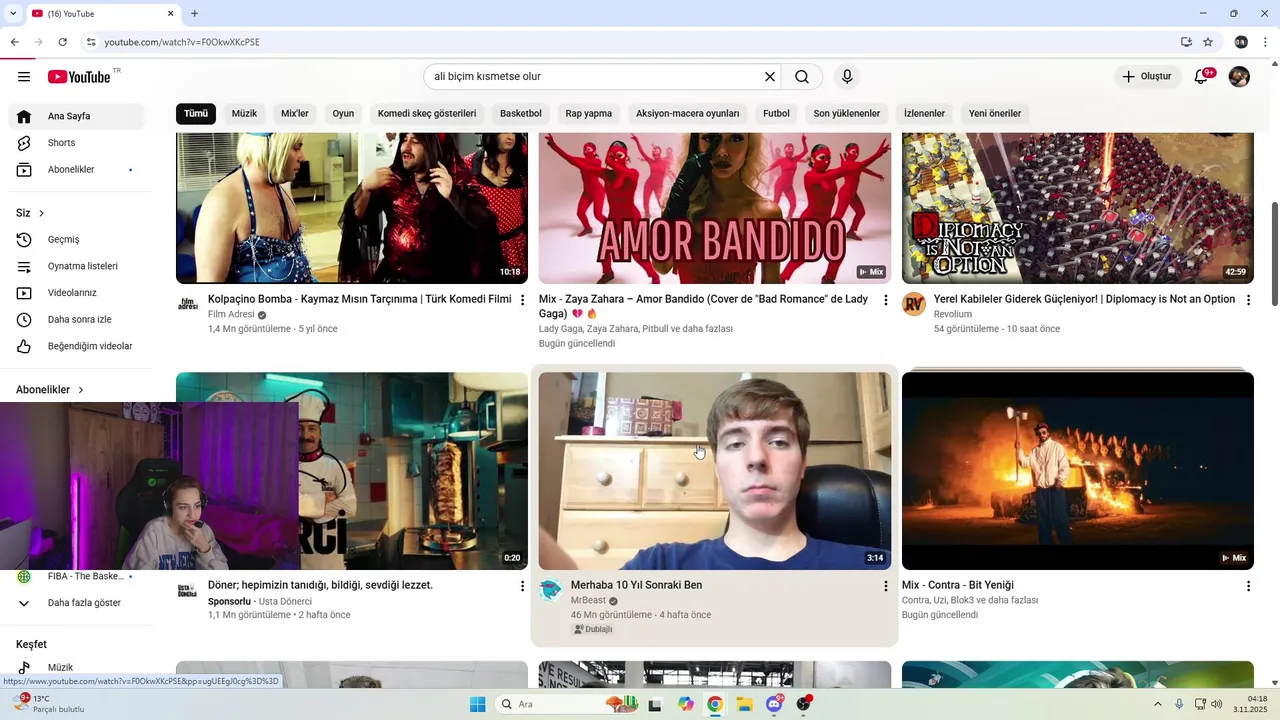Expand Daha fazla göster in subscriptions

(x=77, y=603)
